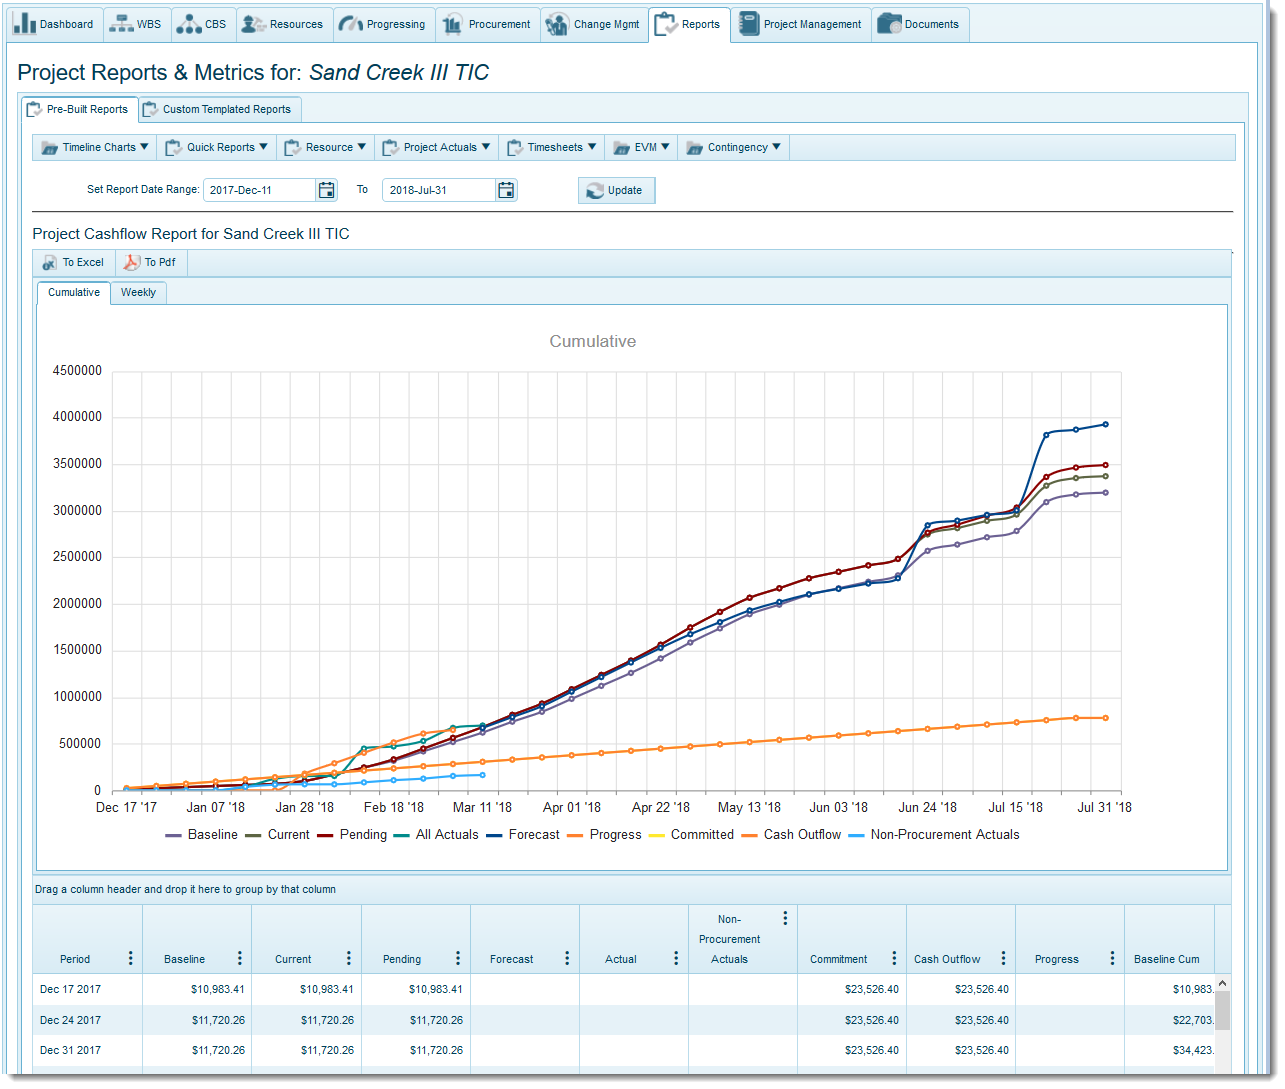Image resolution: width=1285 pixels, height=1089 pixels.
Task: Click the WBS hierarchy icon
Action: (x=120, y=24)
